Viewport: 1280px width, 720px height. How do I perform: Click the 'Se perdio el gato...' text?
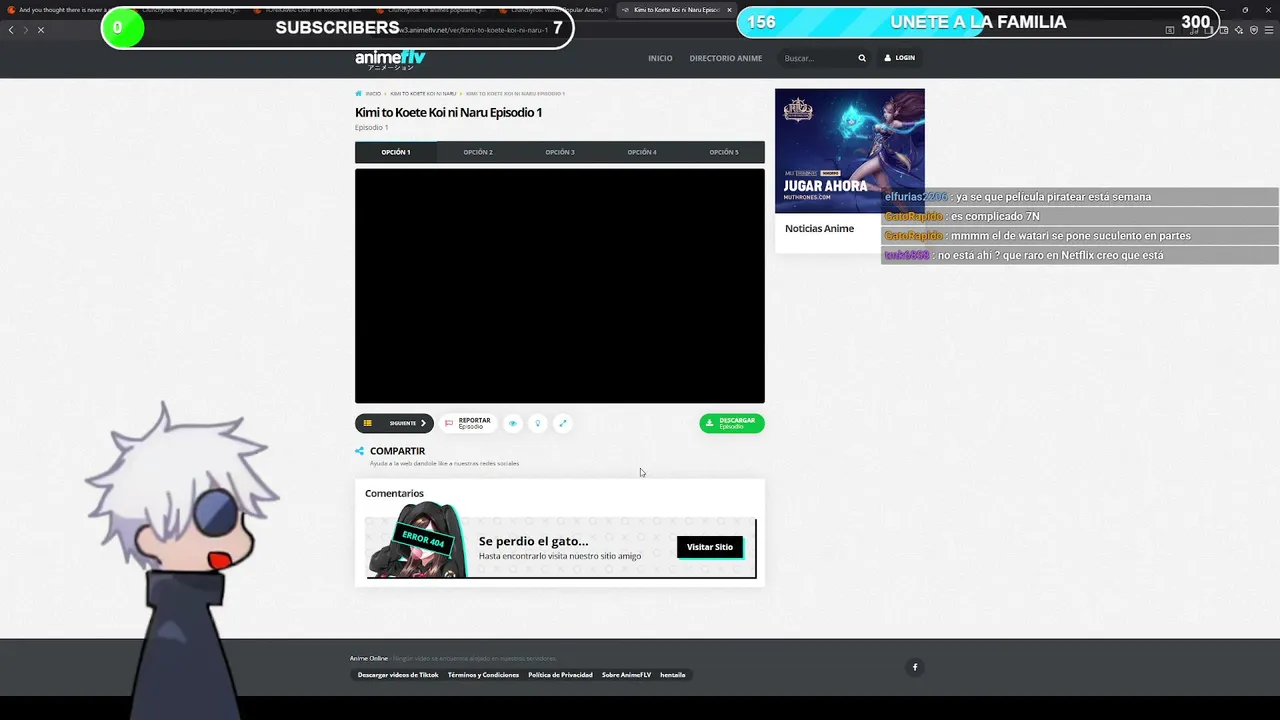(x=533, y=541)
